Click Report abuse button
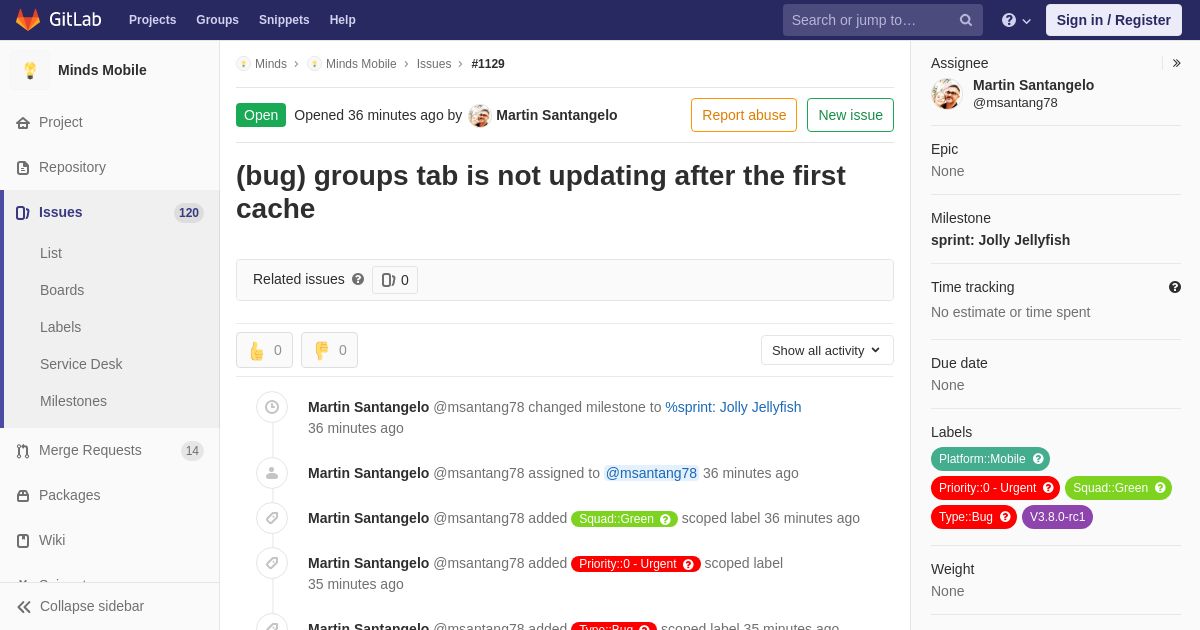The height and width of the screenshot is (630, 1200). pos(744,115)
